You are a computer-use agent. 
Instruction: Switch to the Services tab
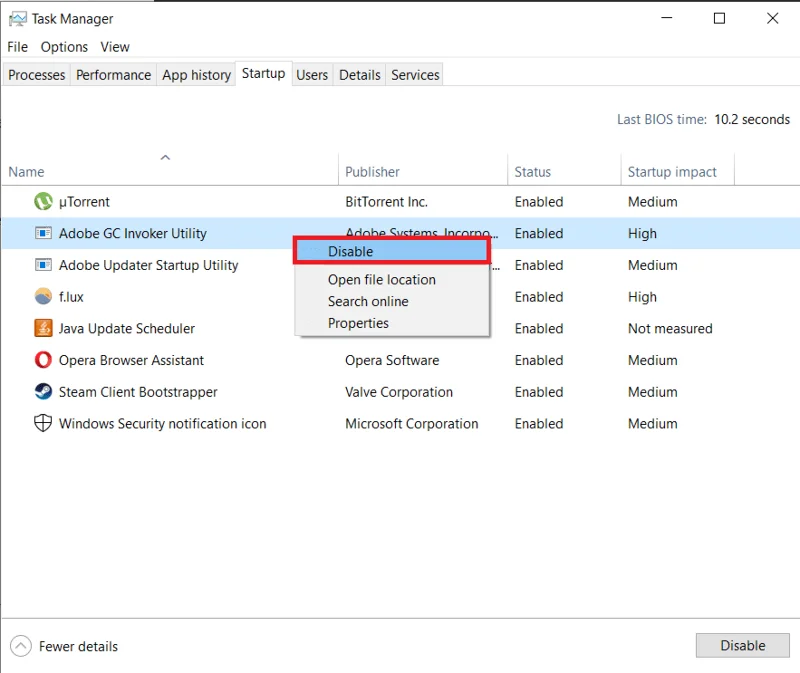[x=415, y=75]
